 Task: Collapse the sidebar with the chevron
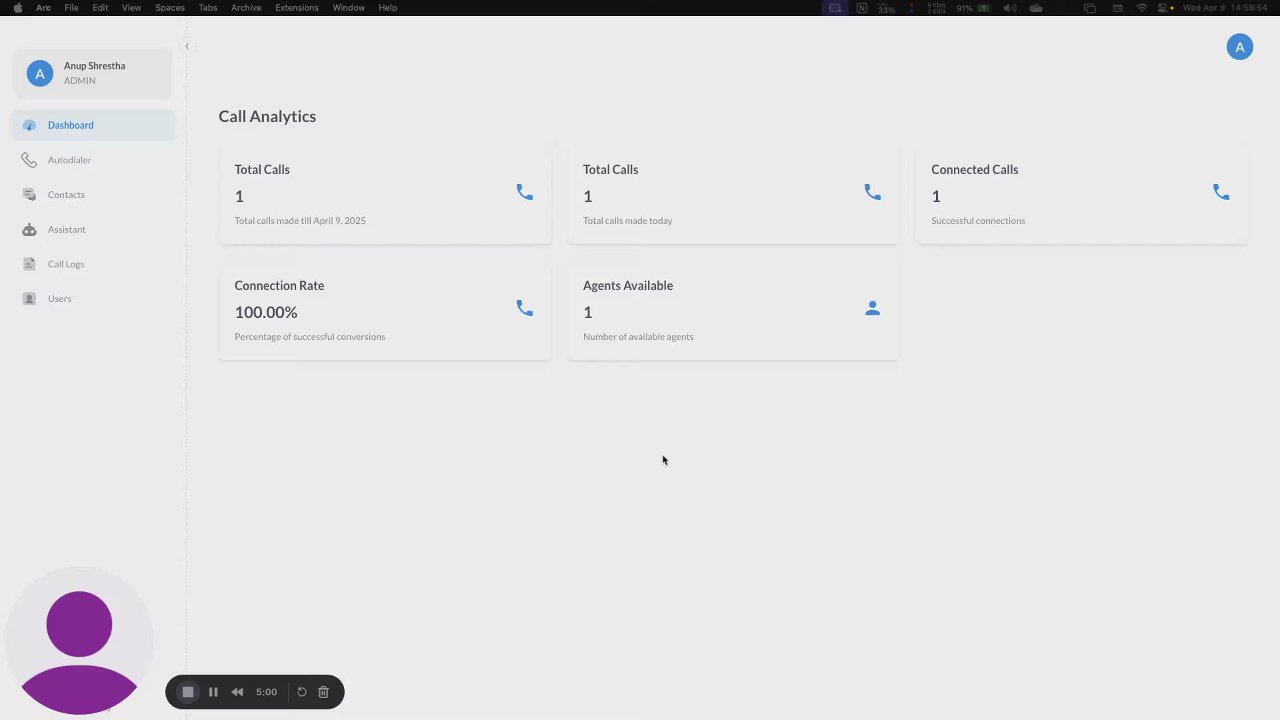[186, 46]
